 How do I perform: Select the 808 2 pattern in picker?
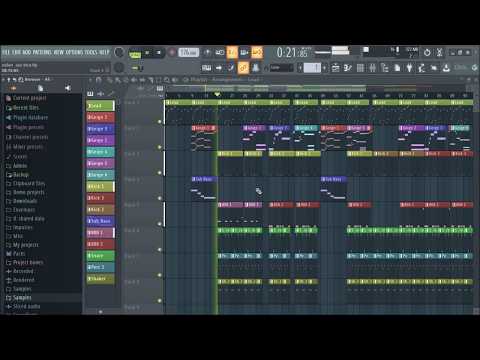pos(100,244)
